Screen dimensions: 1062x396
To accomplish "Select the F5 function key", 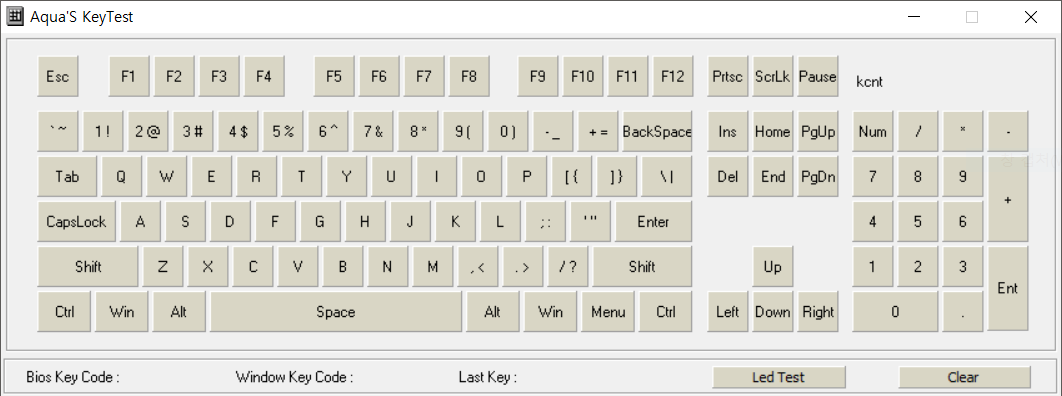I will click(334, 76).
